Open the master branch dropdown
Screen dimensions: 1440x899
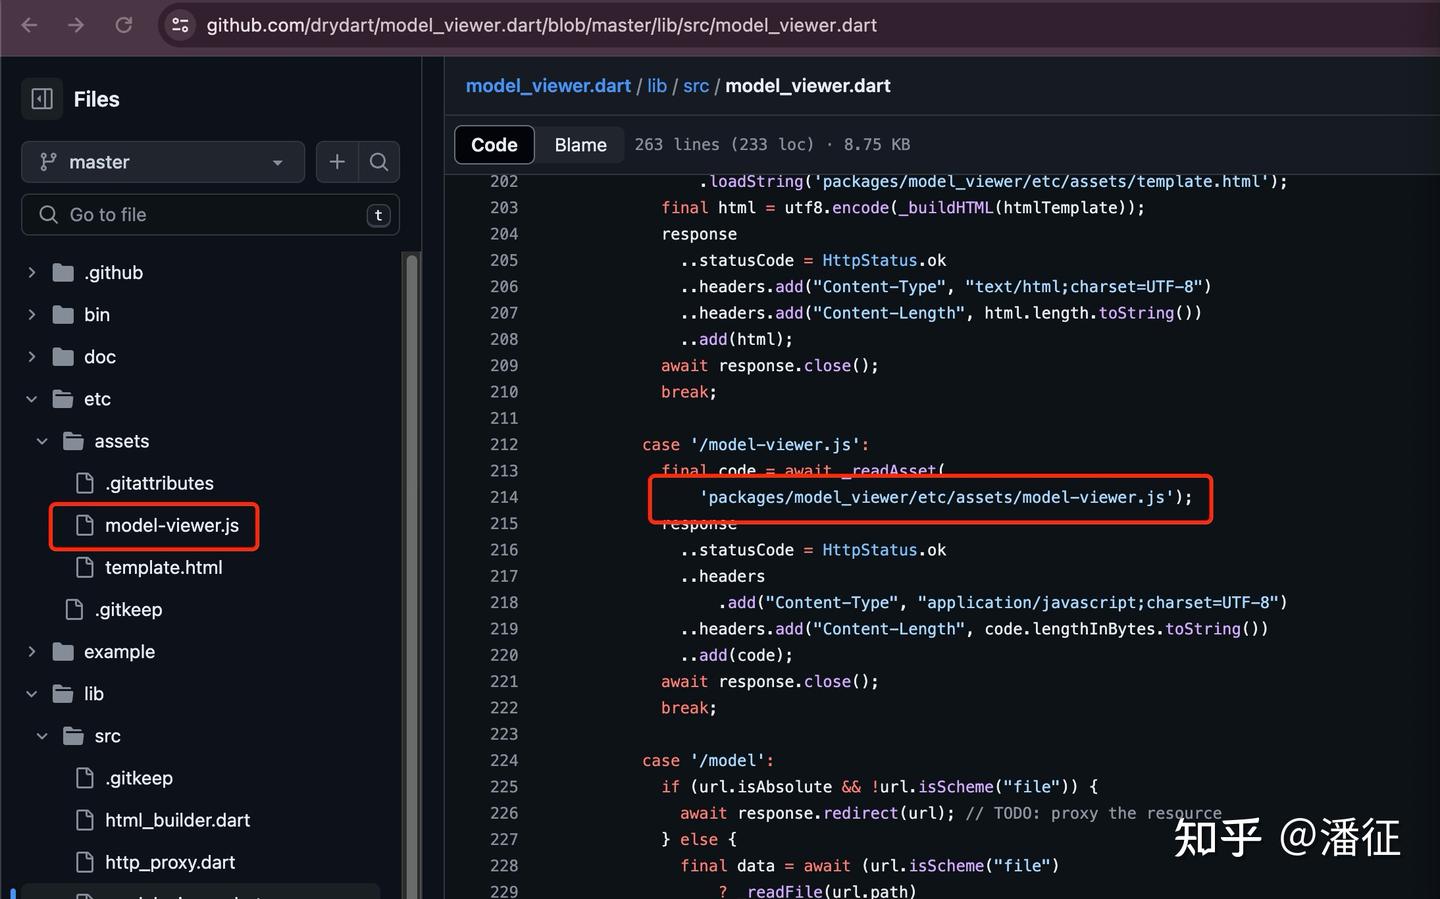coord(162,162)
